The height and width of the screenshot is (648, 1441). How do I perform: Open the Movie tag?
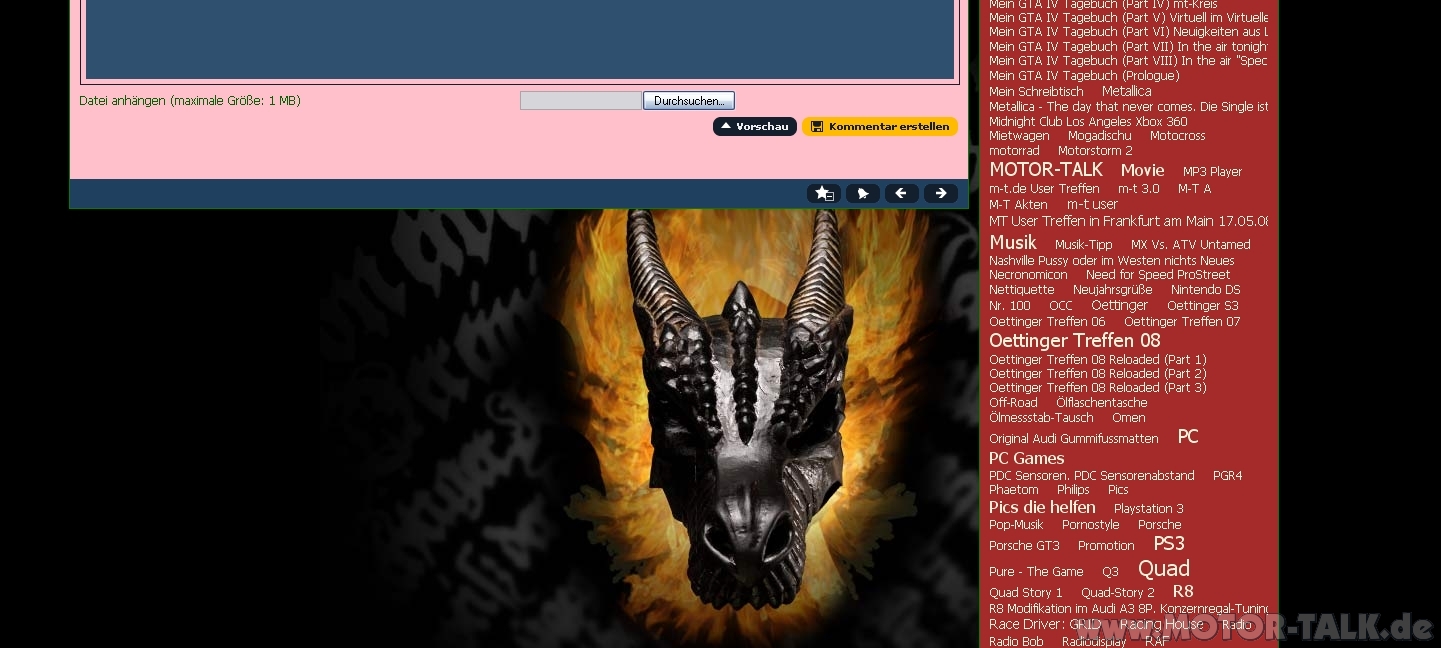[1142, 171]
